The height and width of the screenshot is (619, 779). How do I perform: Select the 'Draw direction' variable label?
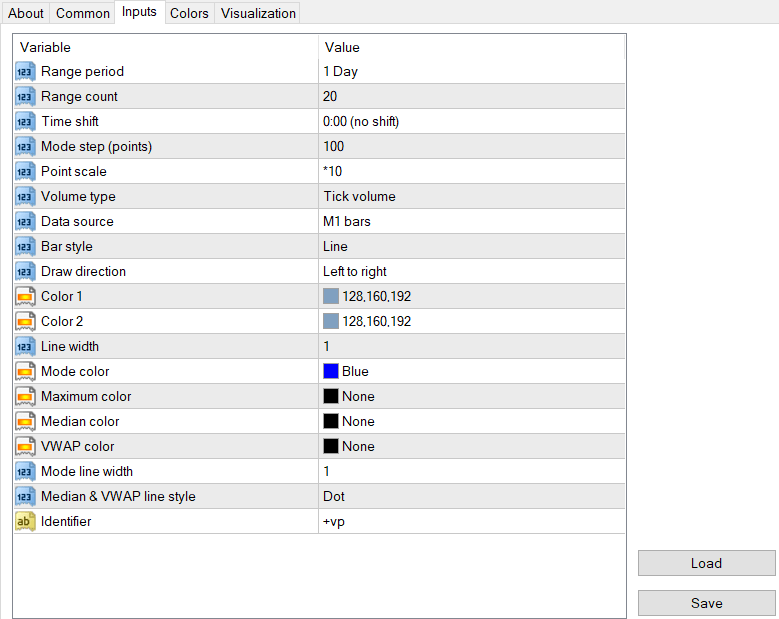point(83,272)
